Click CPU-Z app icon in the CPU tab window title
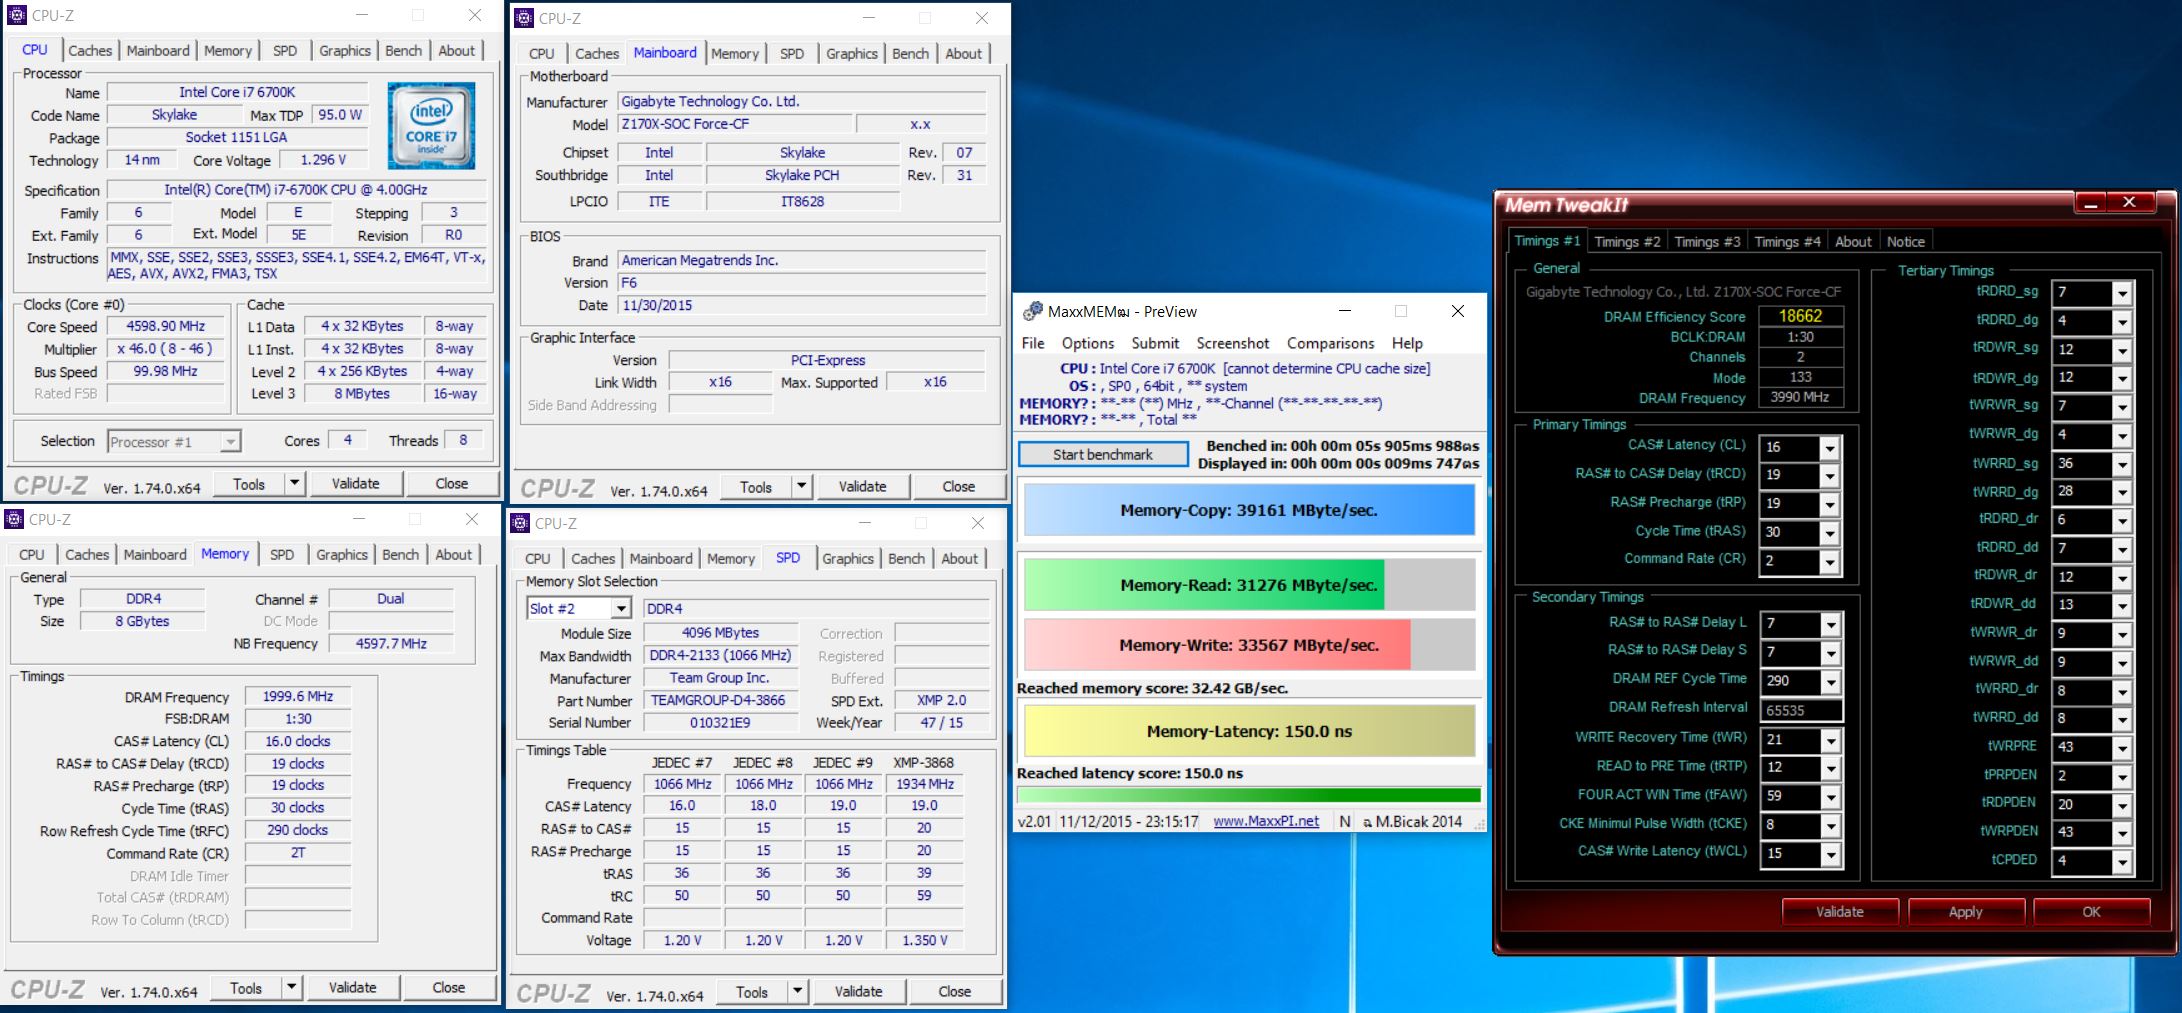This screenshot has width=2182, height=1013. pos(18,15)
